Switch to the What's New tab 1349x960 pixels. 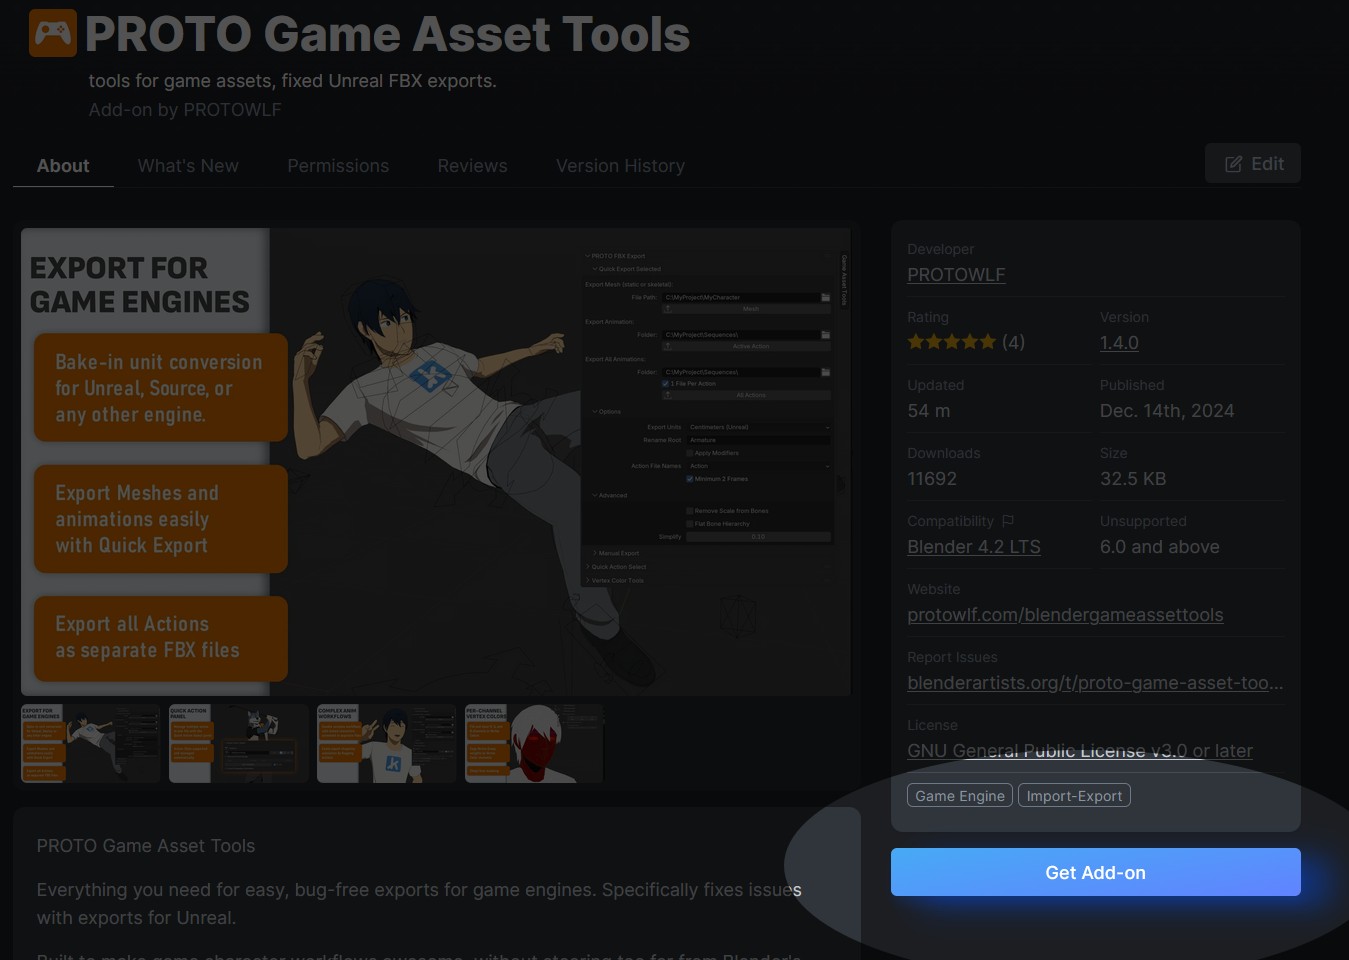[188, 166]
